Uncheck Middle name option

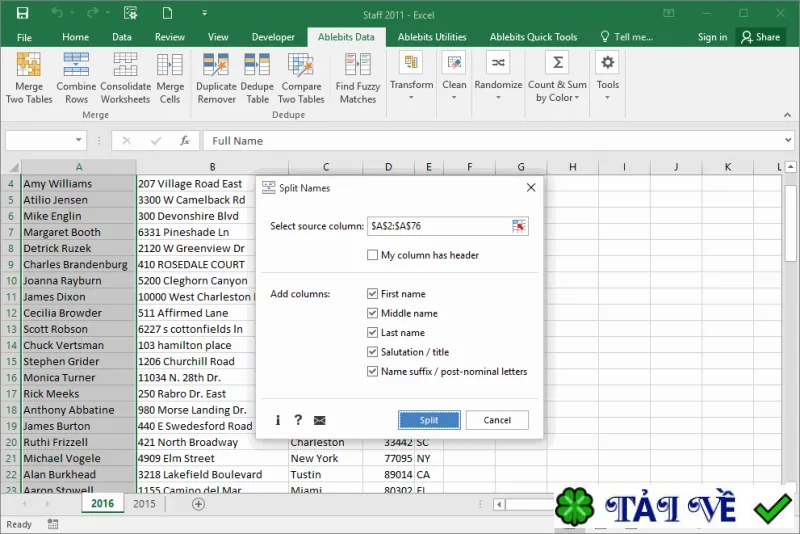coord(372,313)
